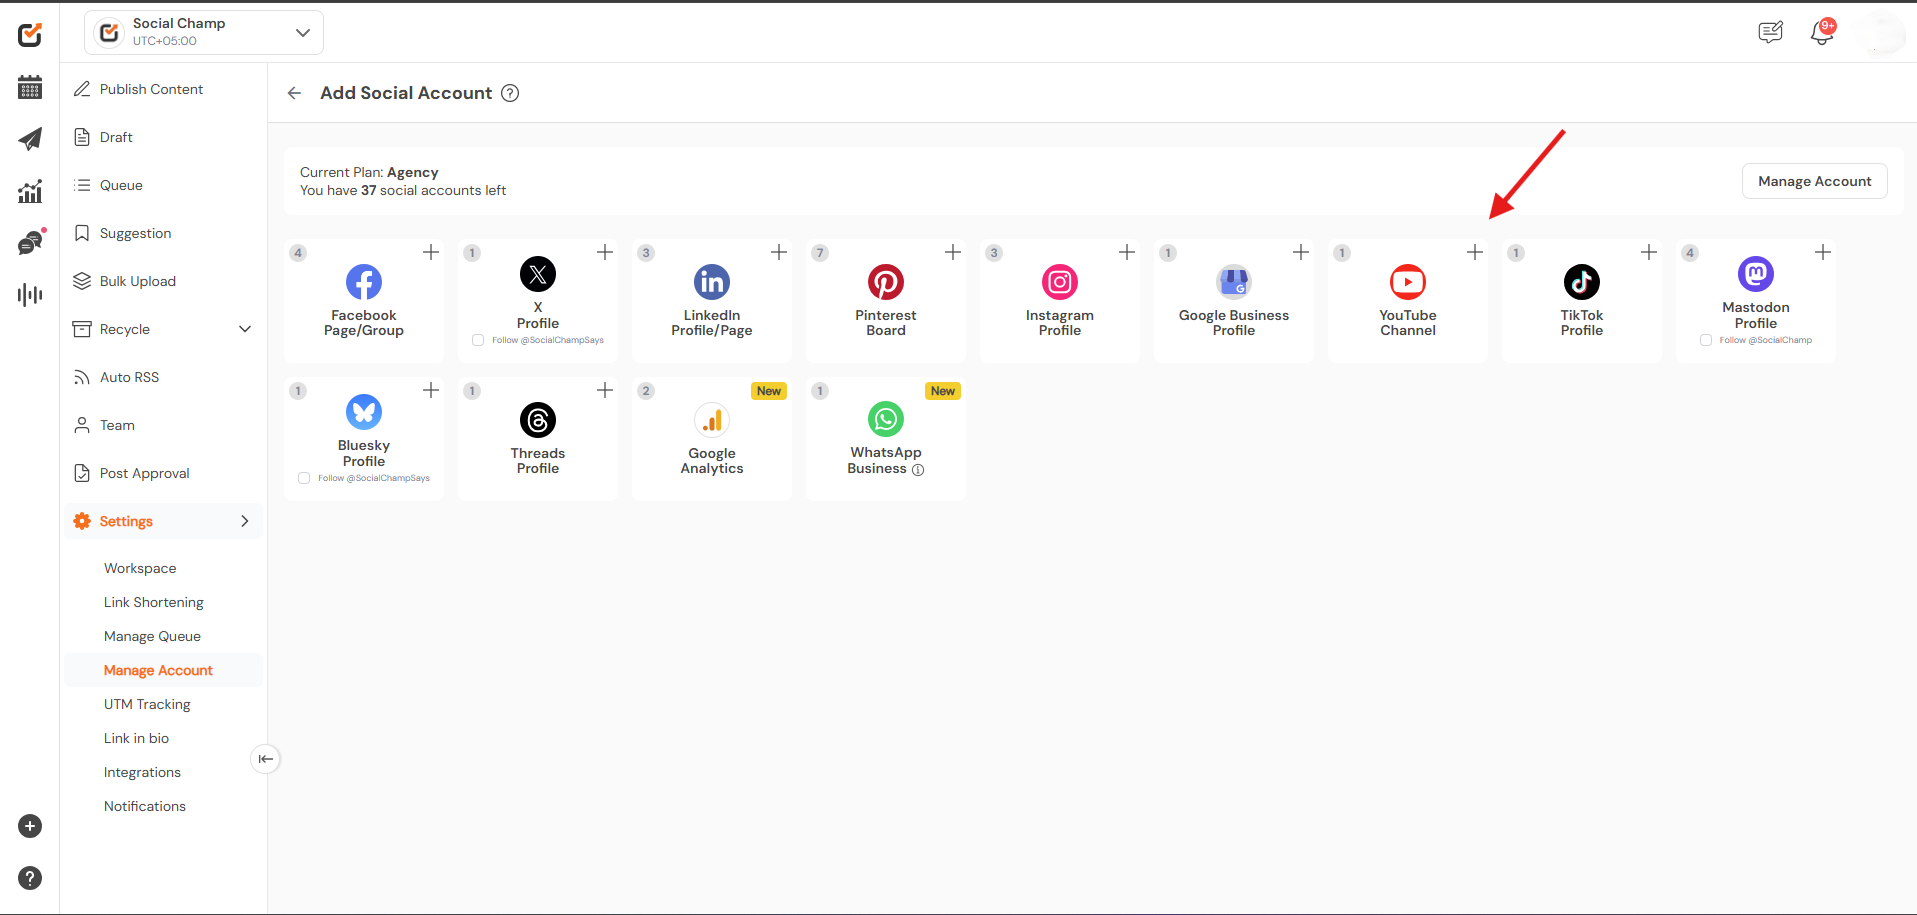Open Link in bio settings
The height and width of the screenshot is (915, 1917).
point(136,738)
